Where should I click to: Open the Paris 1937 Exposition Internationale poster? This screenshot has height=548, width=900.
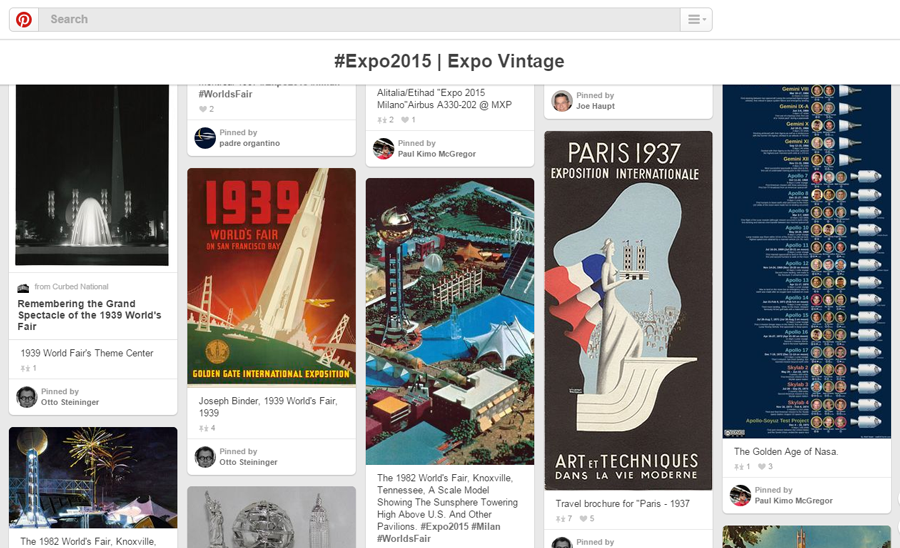(629, 310)
